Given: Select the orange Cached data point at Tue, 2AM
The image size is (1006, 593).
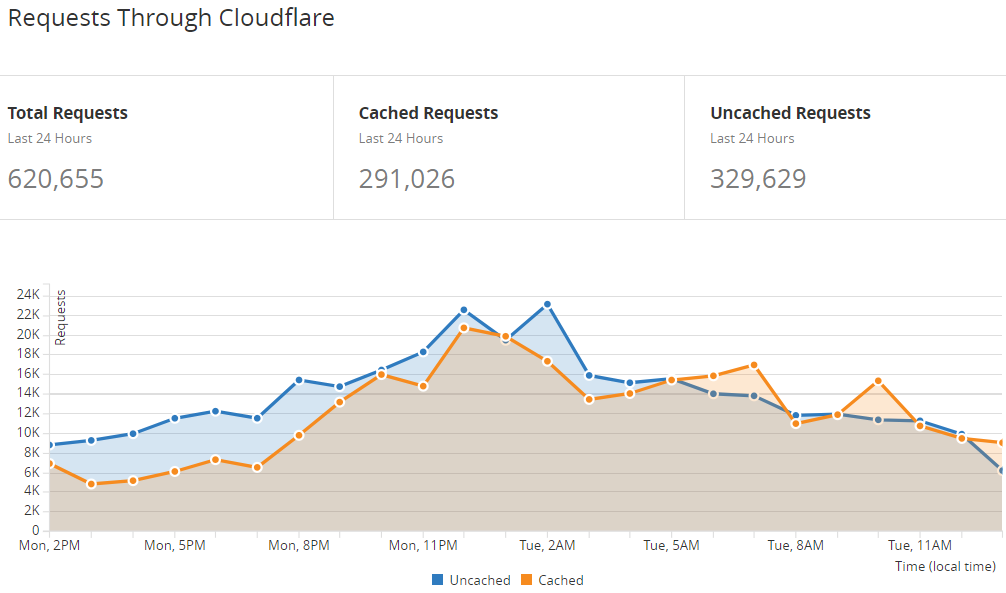Looking at the screenshot, I should point(547,361).
